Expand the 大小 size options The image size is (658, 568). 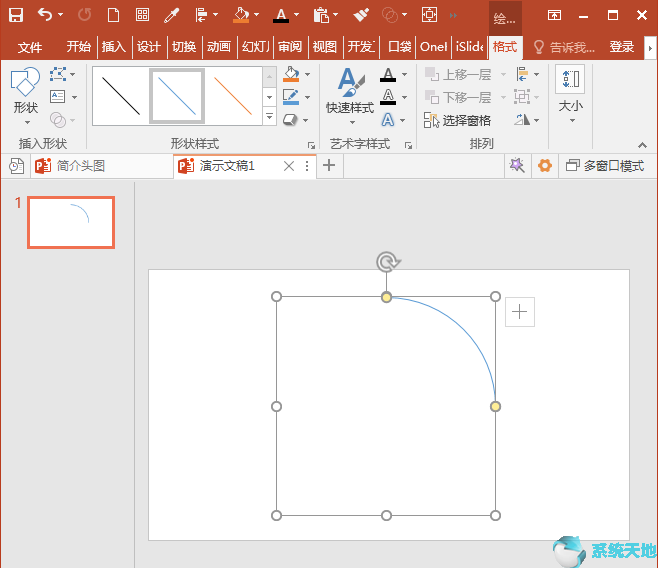click(x=570, y=95)
